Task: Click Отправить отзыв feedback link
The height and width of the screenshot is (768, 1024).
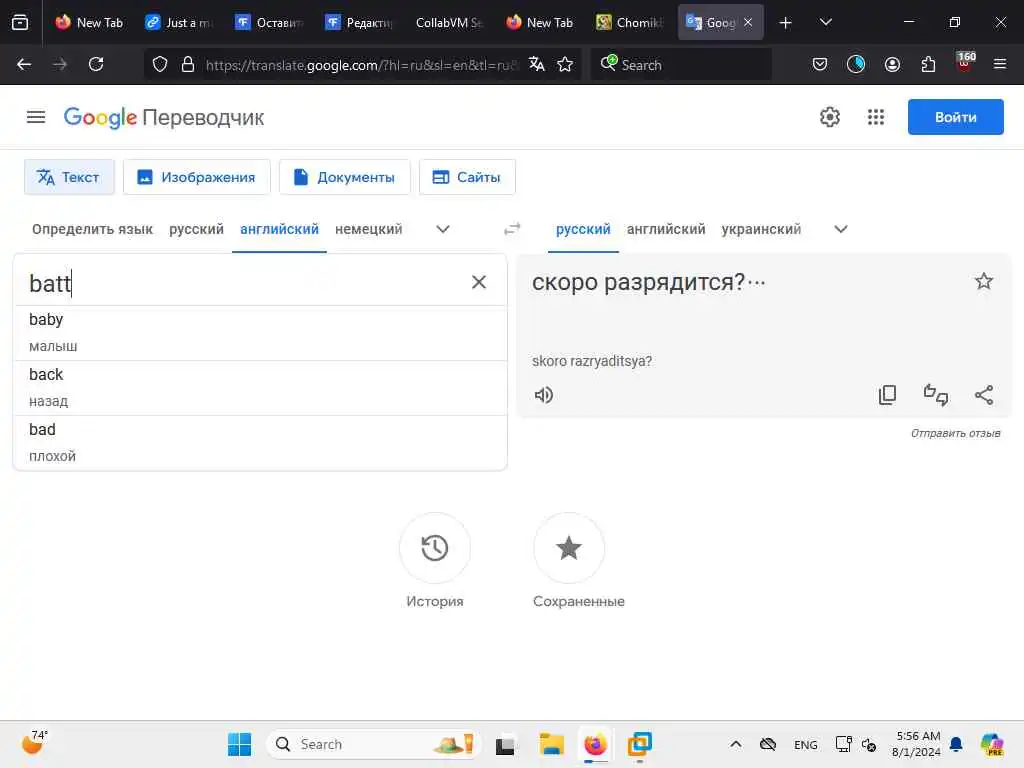Action: [955, 433]
